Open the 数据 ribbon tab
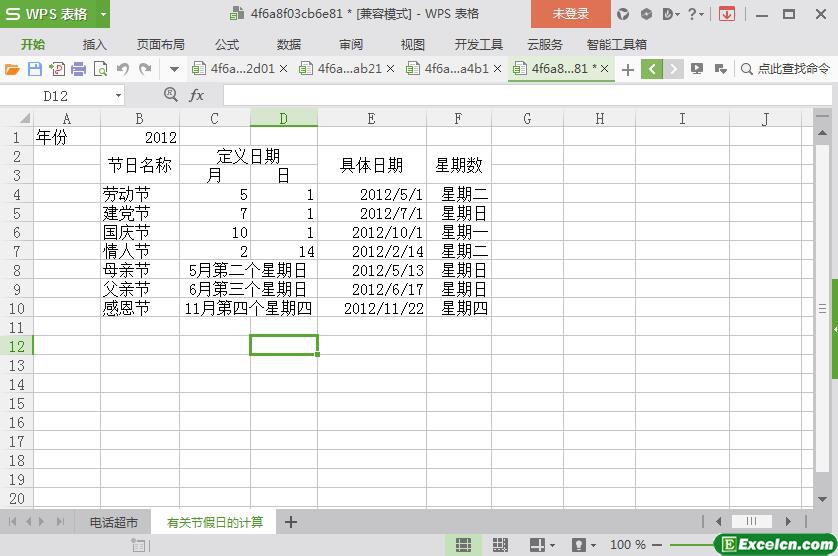This screenshot has height=556, width=838. [x=289, y=44]
